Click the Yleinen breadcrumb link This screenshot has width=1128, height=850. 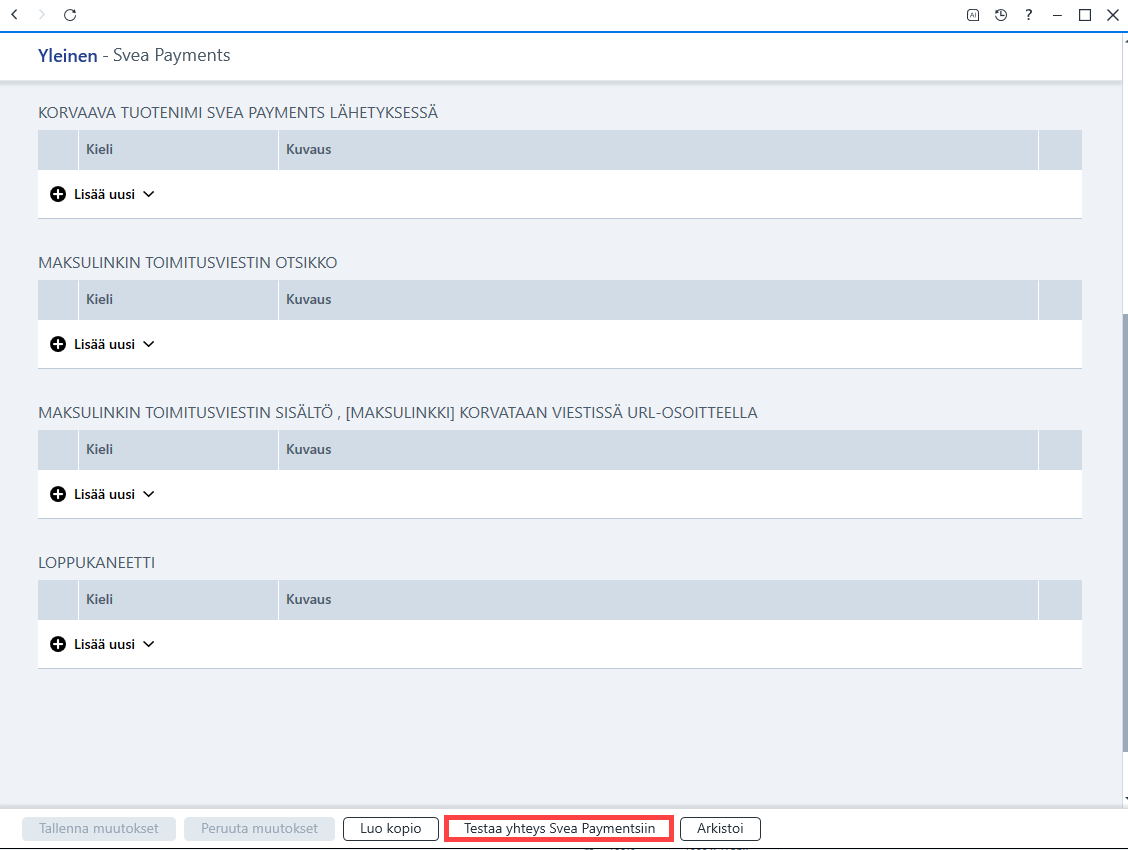pos(68,55)
